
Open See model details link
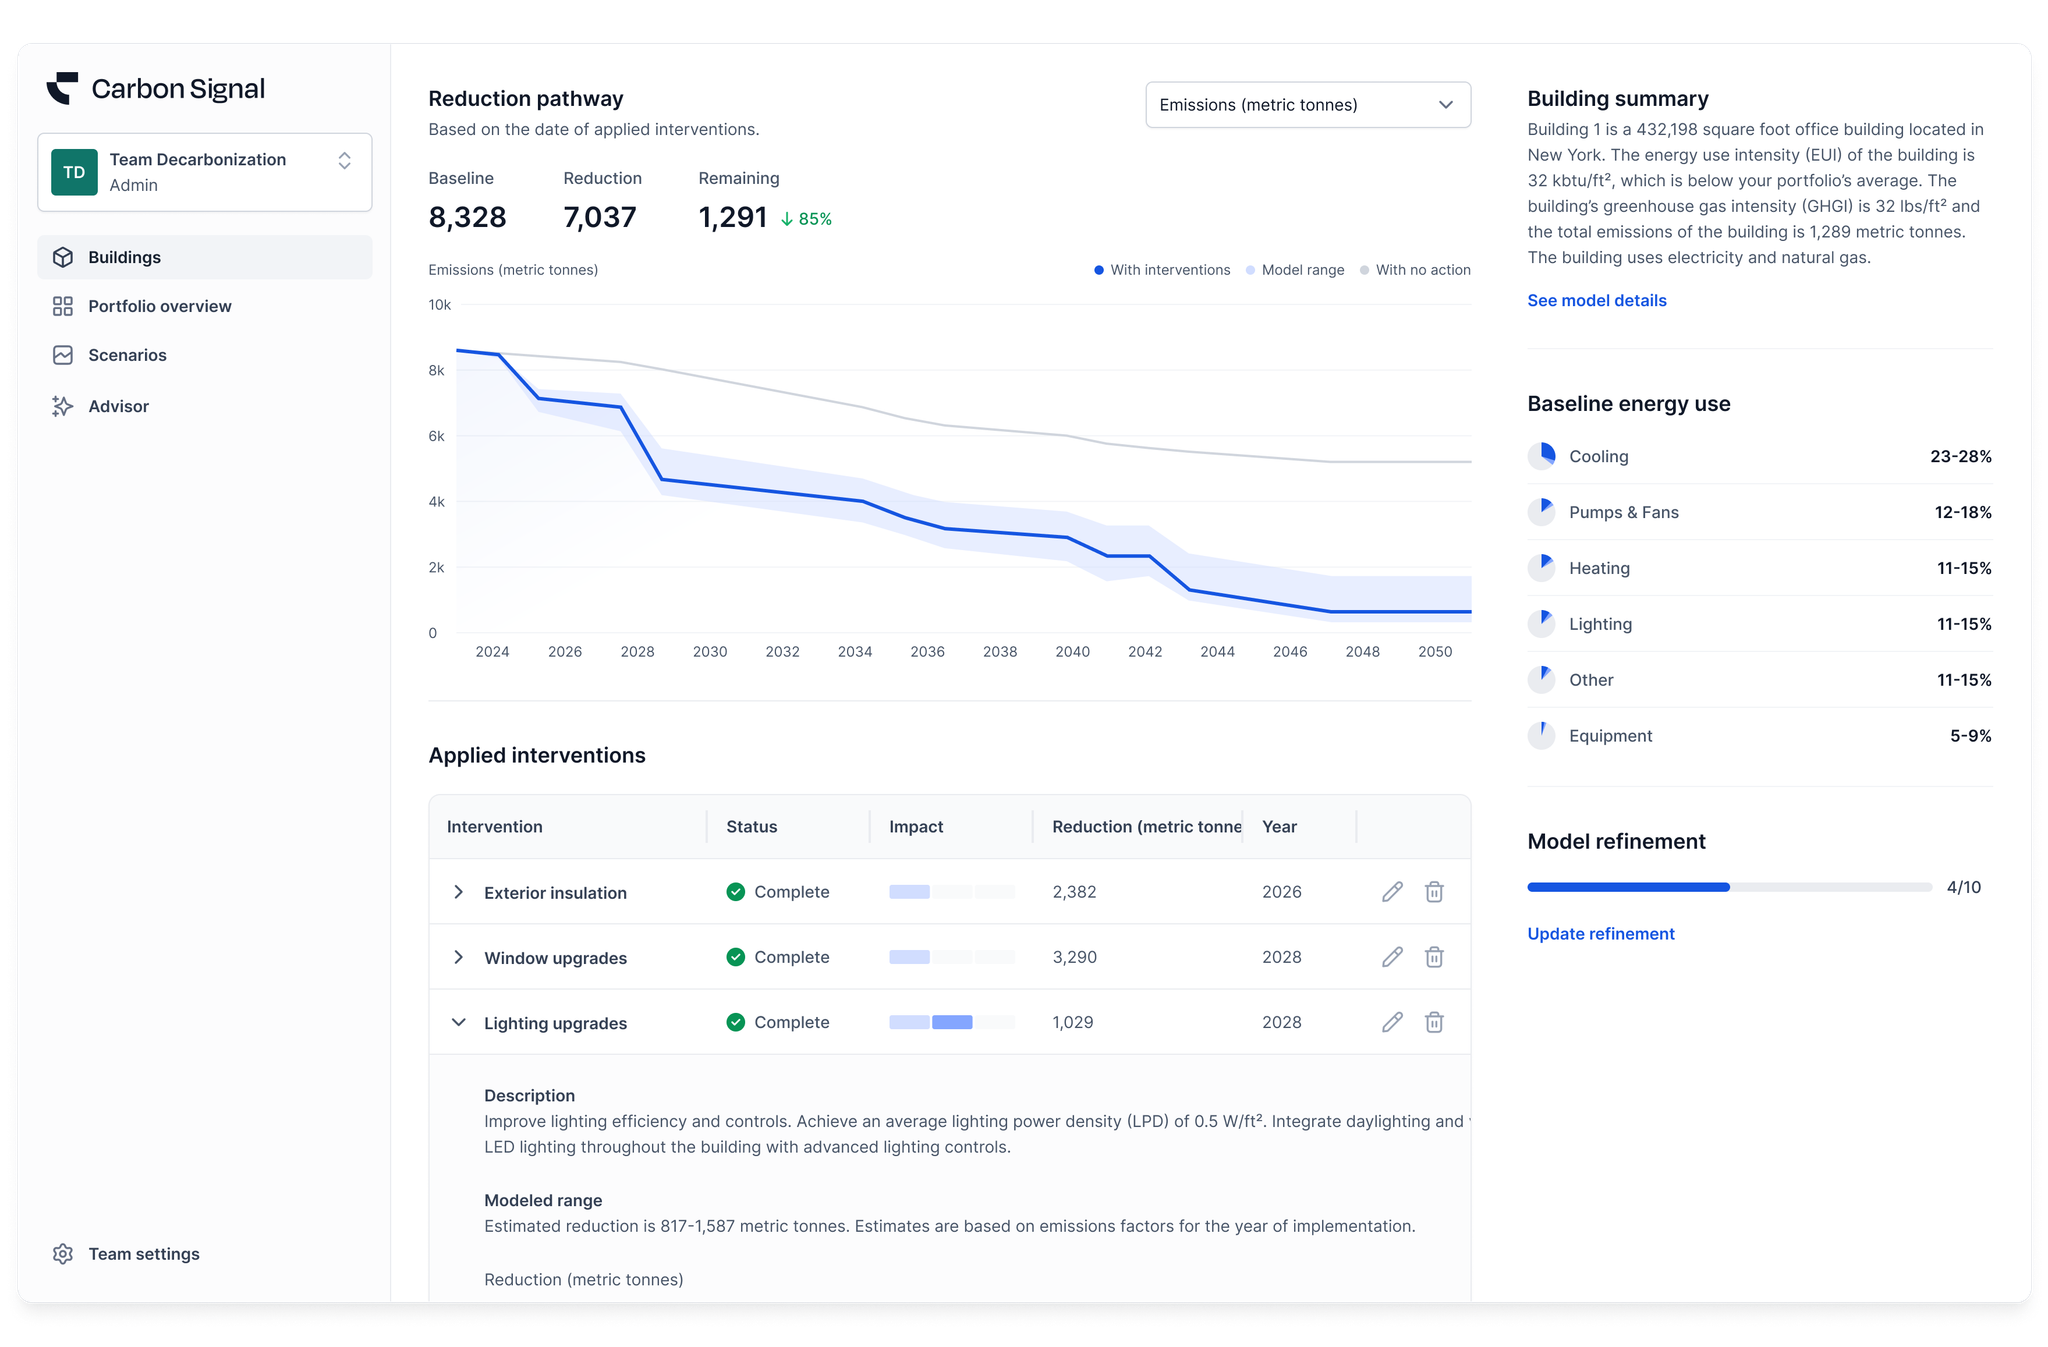(x=1596, y=300)
